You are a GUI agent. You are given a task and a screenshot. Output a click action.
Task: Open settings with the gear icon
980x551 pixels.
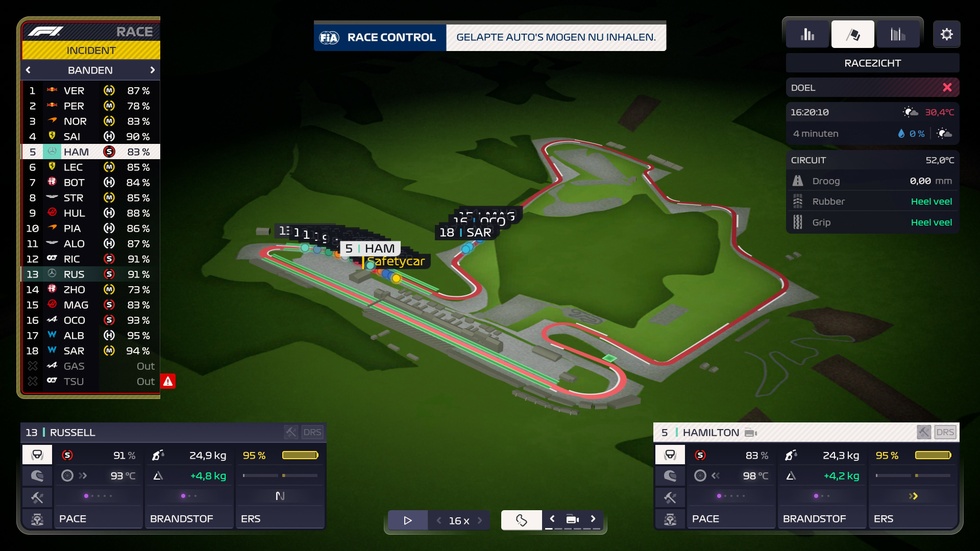(946, 34)
